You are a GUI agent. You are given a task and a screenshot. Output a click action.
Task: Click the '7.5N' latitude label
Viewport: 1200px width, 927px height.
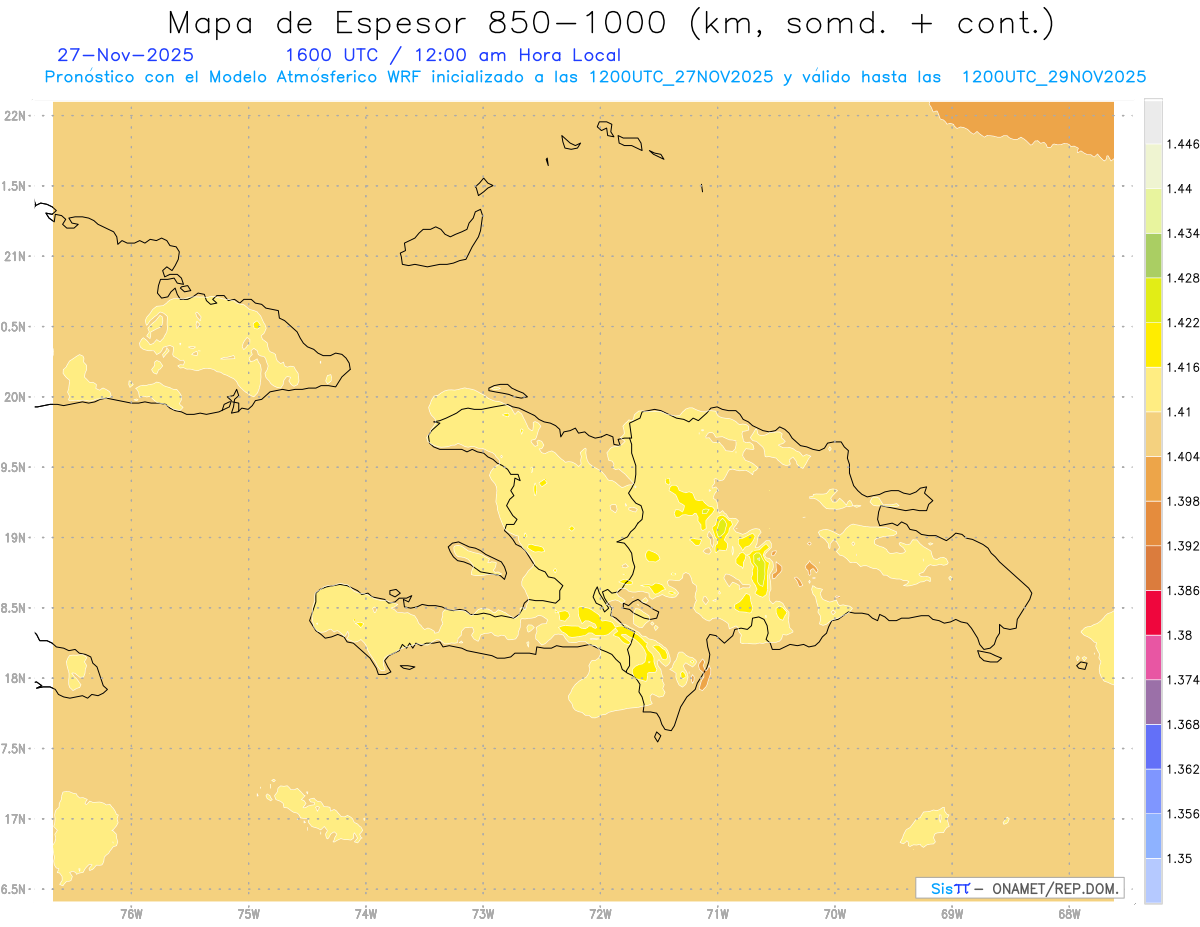coord(15,749)
